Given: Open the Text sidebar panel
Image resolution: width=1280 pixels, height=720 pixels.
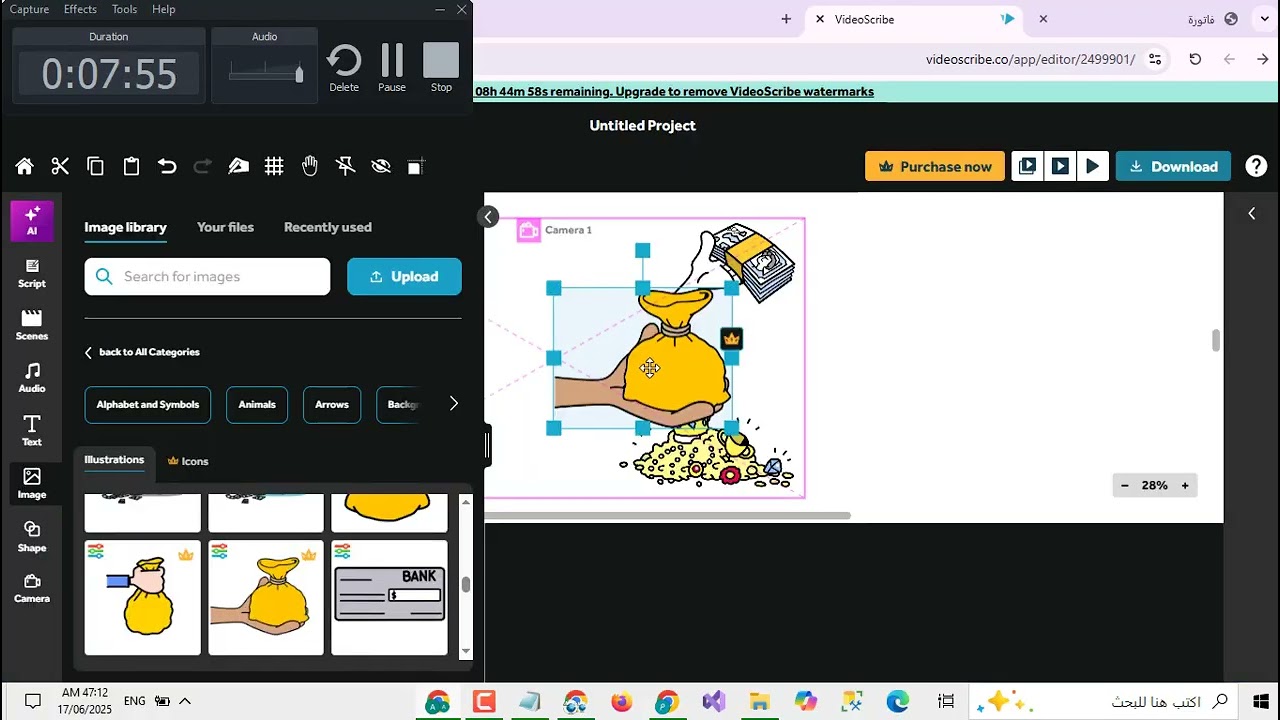Looking at the screenshot, I should (x=32, y=431).
